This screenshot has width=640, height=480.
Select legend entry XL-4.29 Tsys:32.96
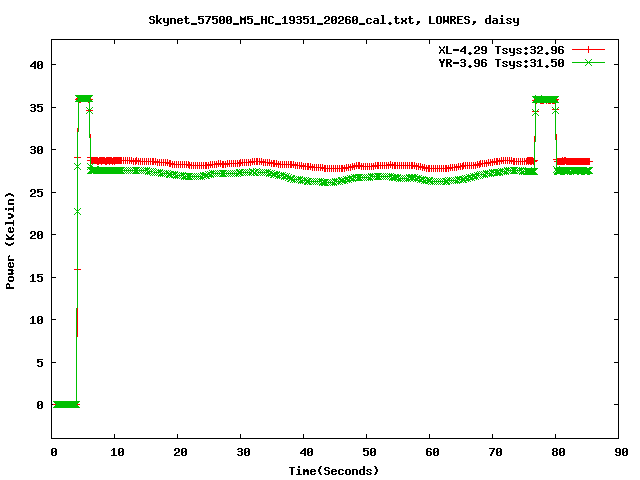501,50
